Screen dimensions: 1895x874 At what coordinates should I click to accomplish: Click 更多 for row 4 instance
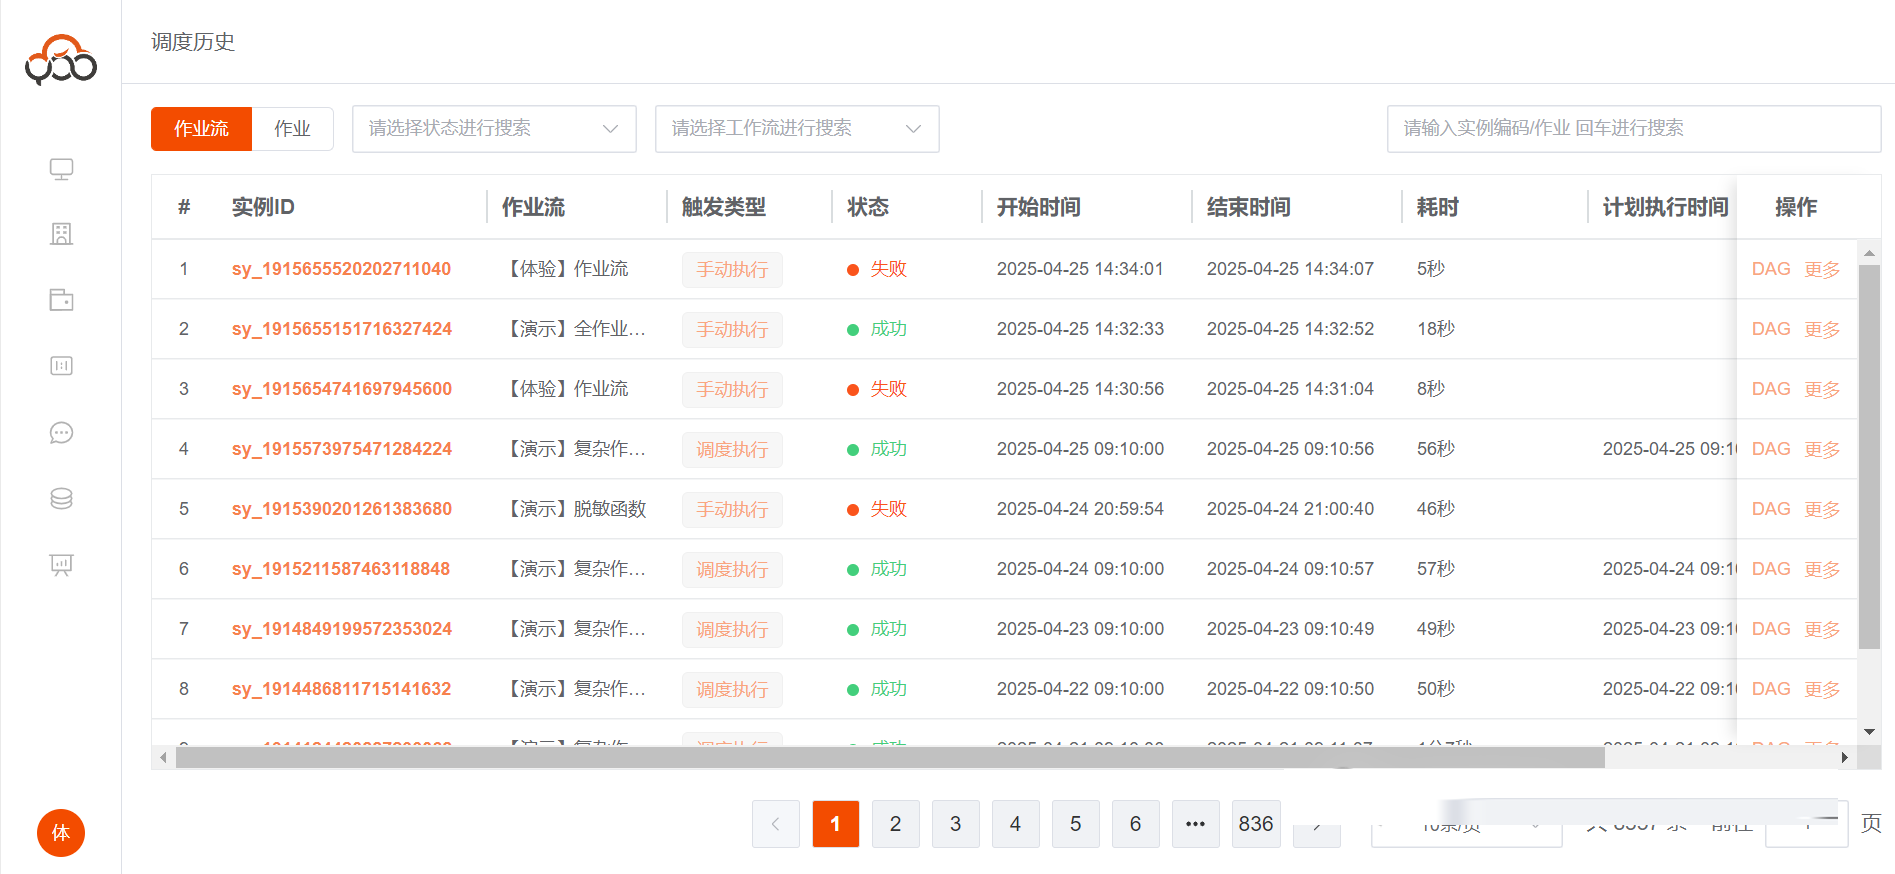coord(1822,449)
